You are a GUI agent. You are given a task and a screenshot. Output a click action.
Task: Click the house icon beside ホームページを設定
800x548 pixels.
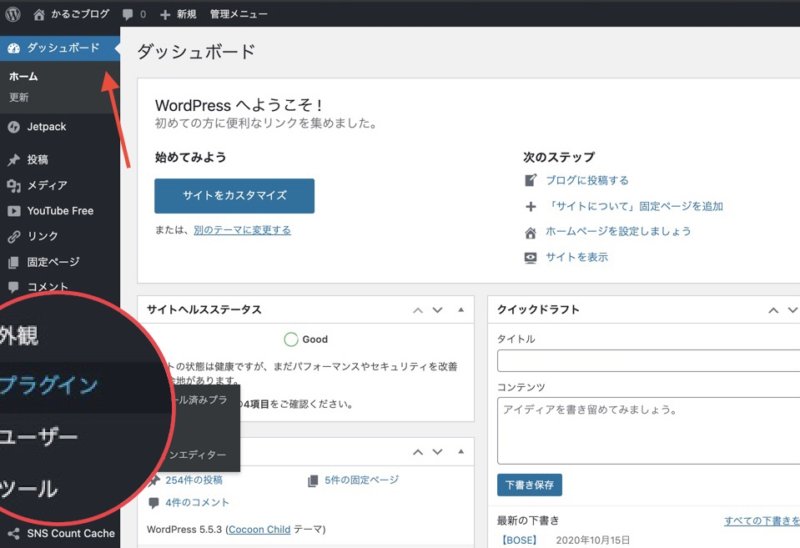[531, 233]
